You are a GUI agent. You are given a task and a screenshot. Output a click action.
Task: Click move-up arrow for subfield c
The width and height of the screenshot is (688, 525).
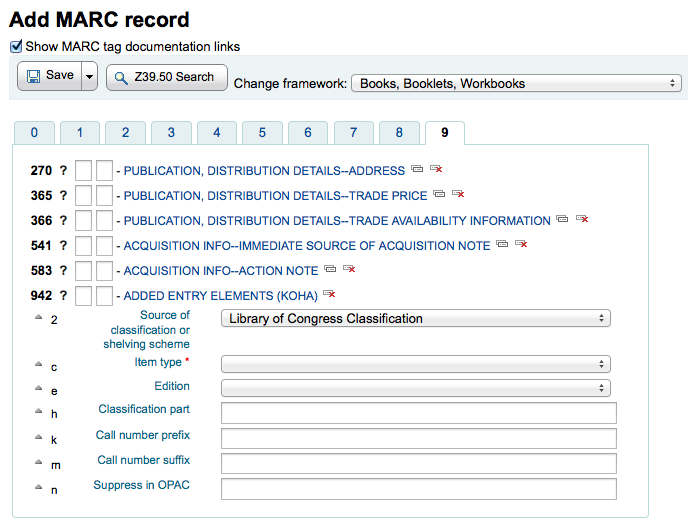(x=39, y=365)
